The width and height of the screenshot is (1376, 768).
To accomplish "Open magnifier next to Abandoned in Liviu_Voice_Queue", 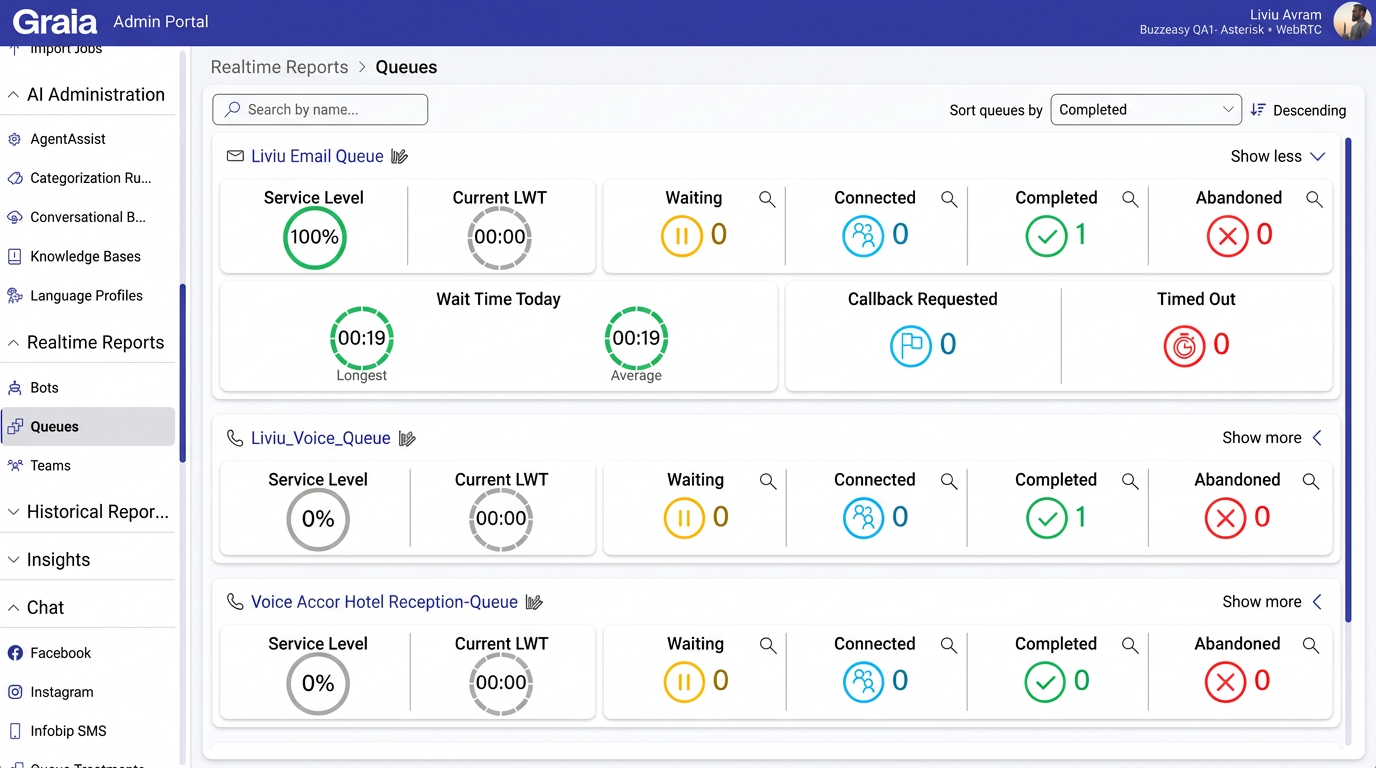I will tap(1311, 481).
